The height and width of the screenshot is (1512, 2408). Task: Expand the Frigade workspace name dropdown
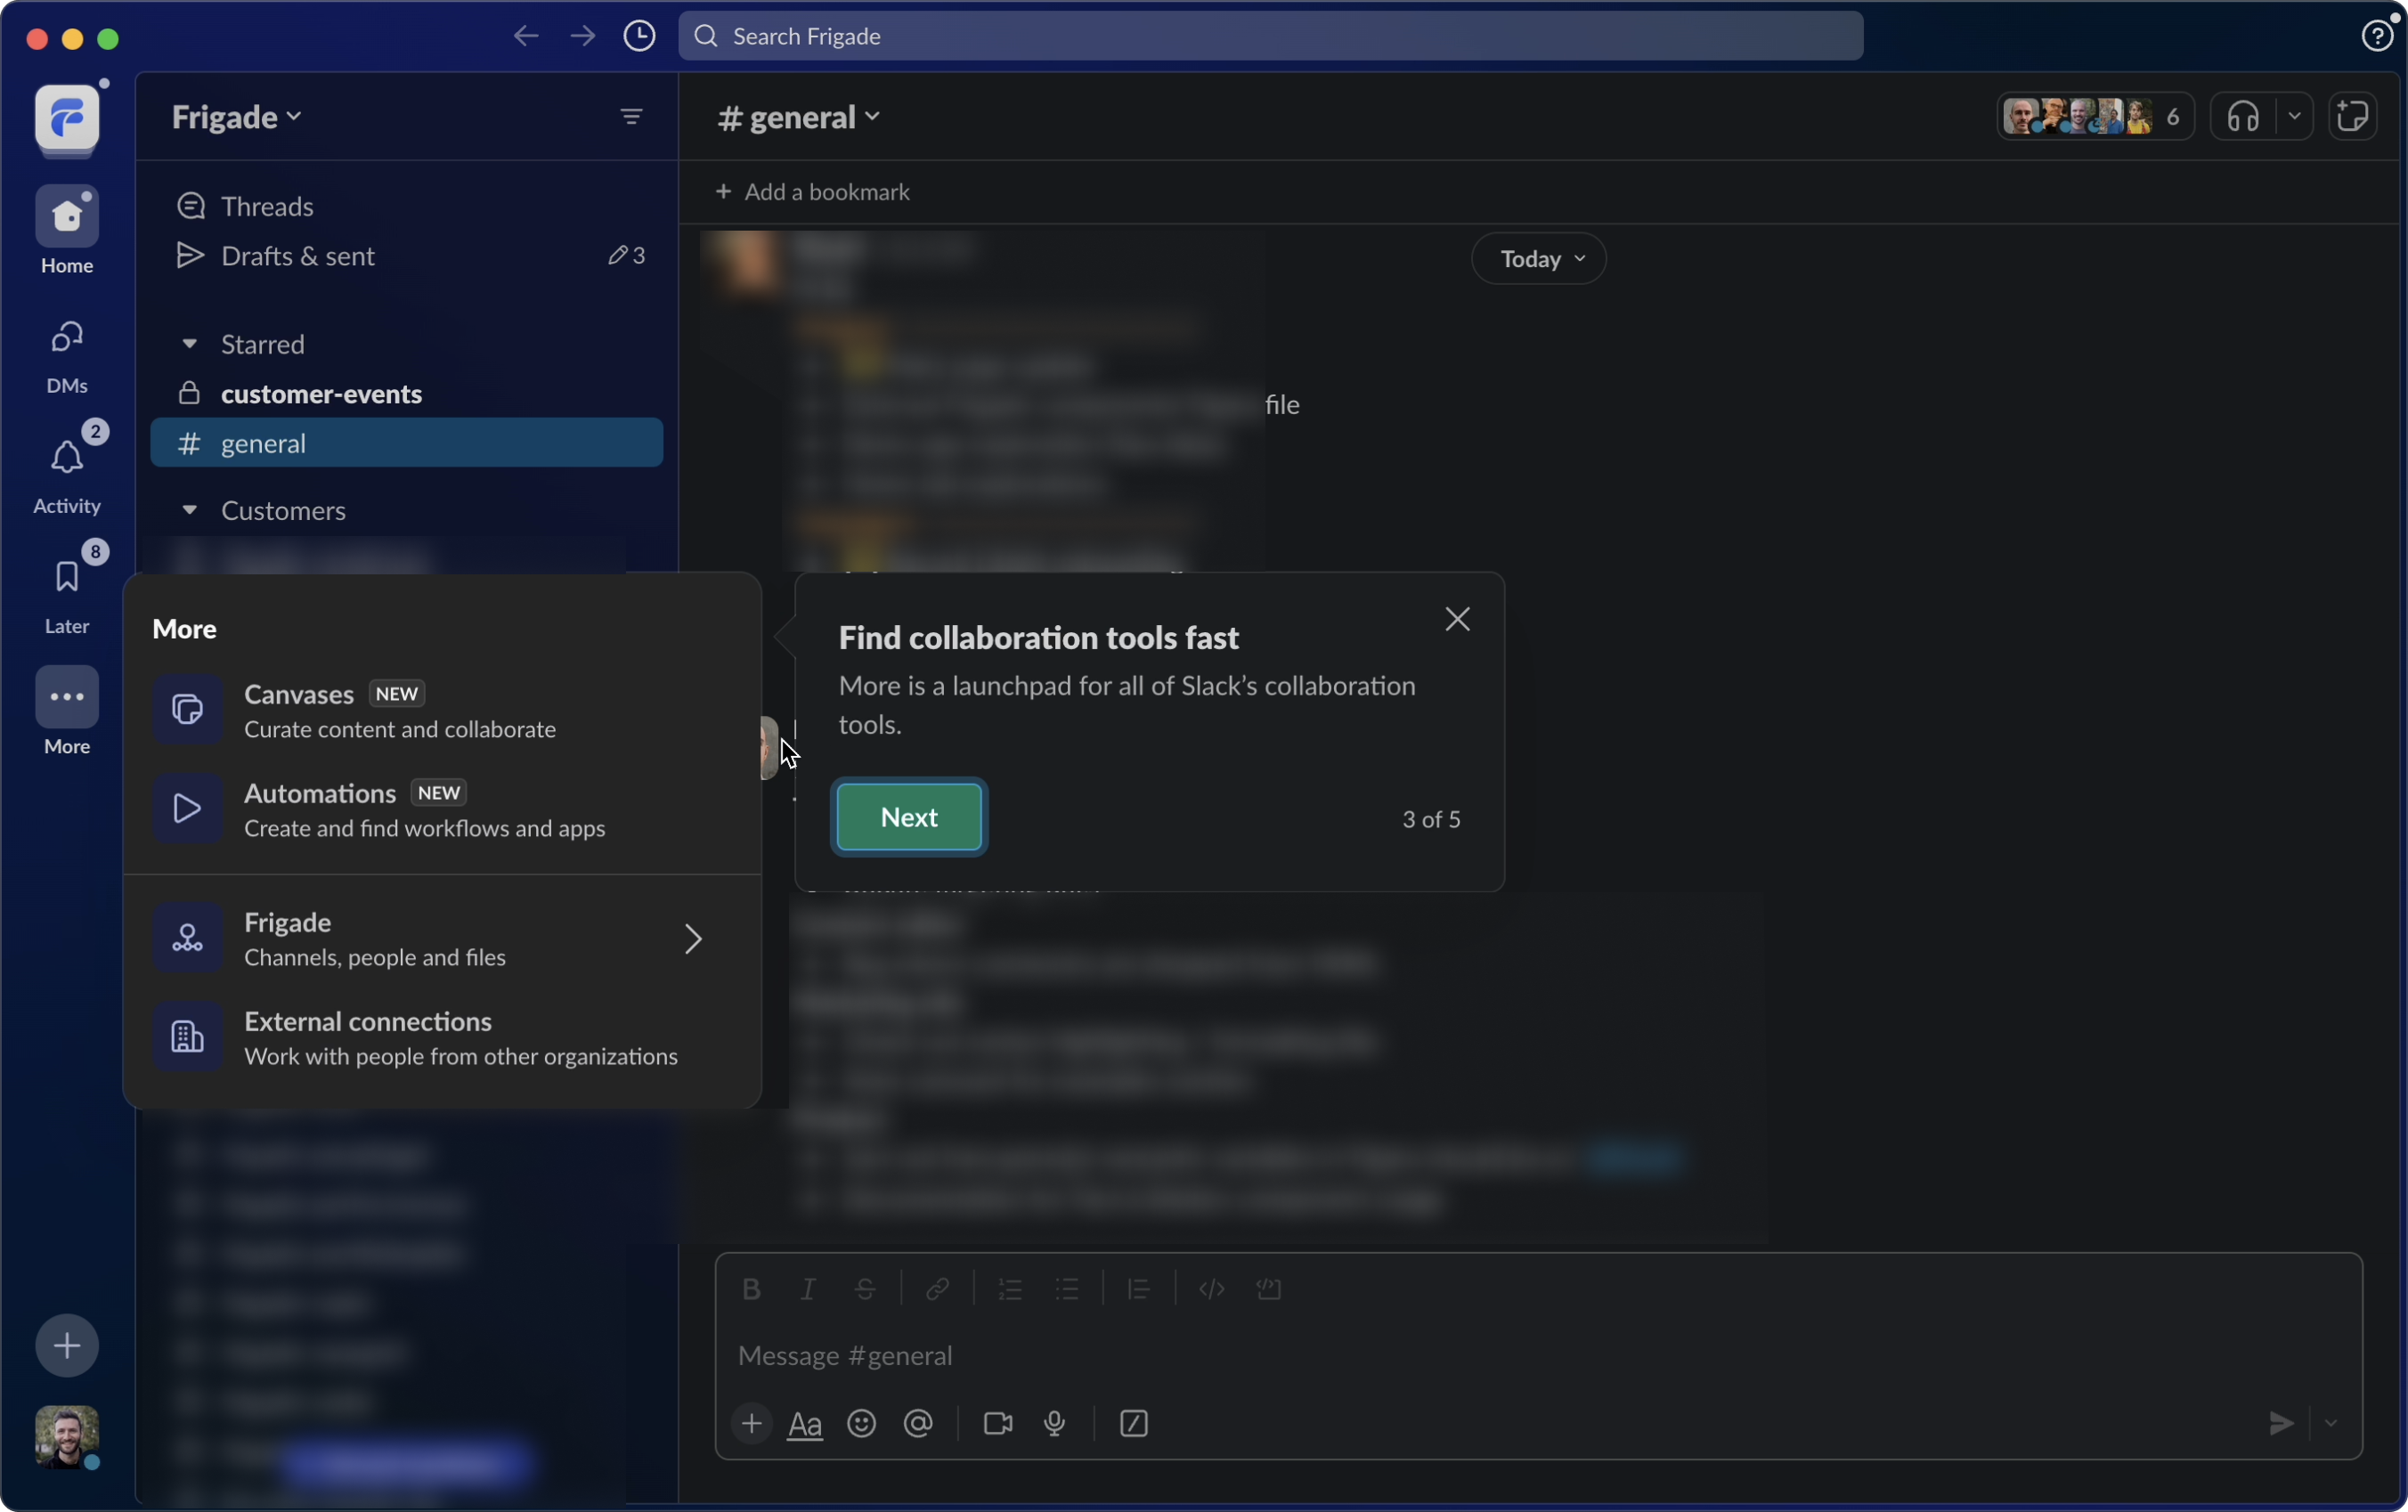pyautogui.click(x=237, y=117)
